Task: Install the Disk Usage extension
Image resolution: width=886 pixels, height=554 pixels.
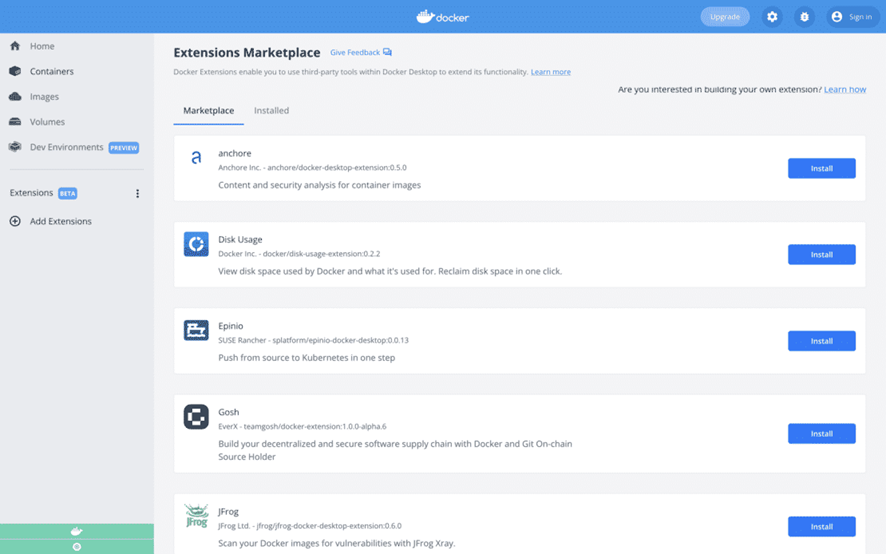Action: tap(822, 254)
